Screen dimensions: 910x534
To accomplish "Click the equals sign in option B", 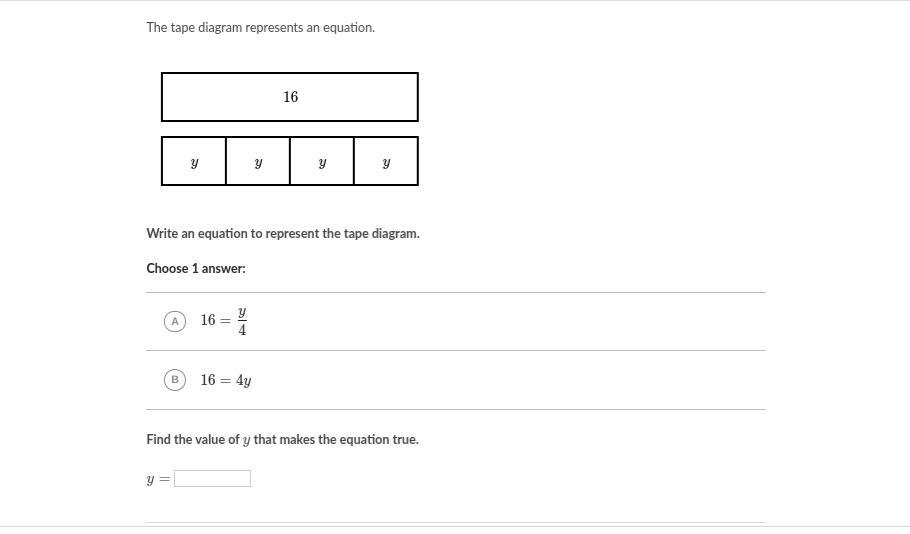I will 226,380.
